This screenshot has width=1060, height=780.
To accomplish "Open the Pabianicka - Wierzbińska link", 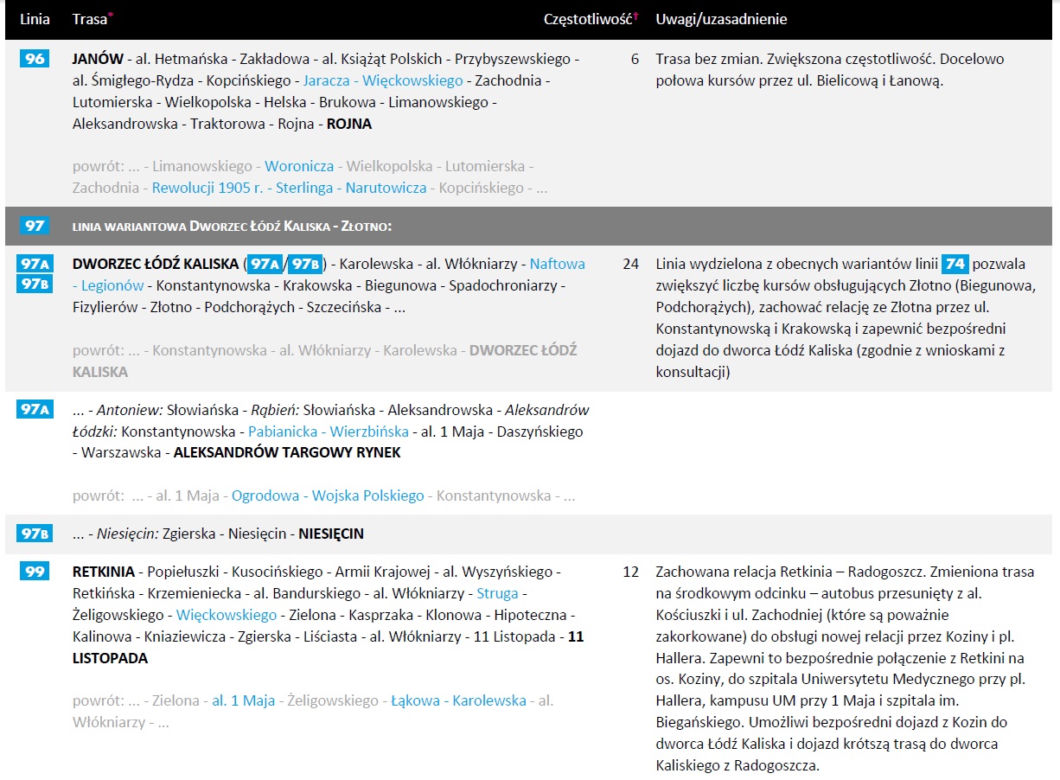I will tap(328, 431).
